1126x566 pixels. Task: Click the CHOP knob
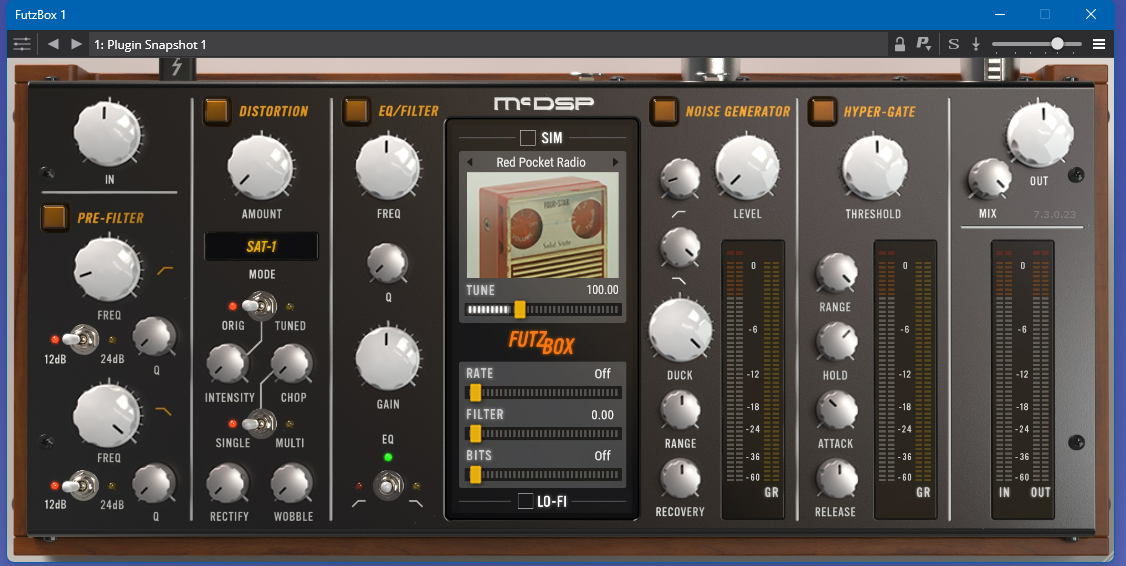(x=292, y=364)
